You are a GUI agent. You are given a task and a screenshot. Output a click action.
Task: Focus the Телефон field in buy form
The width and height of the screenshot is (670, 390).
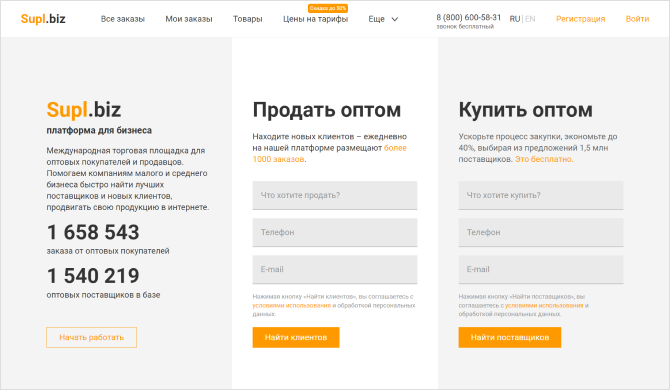[541, 232]
